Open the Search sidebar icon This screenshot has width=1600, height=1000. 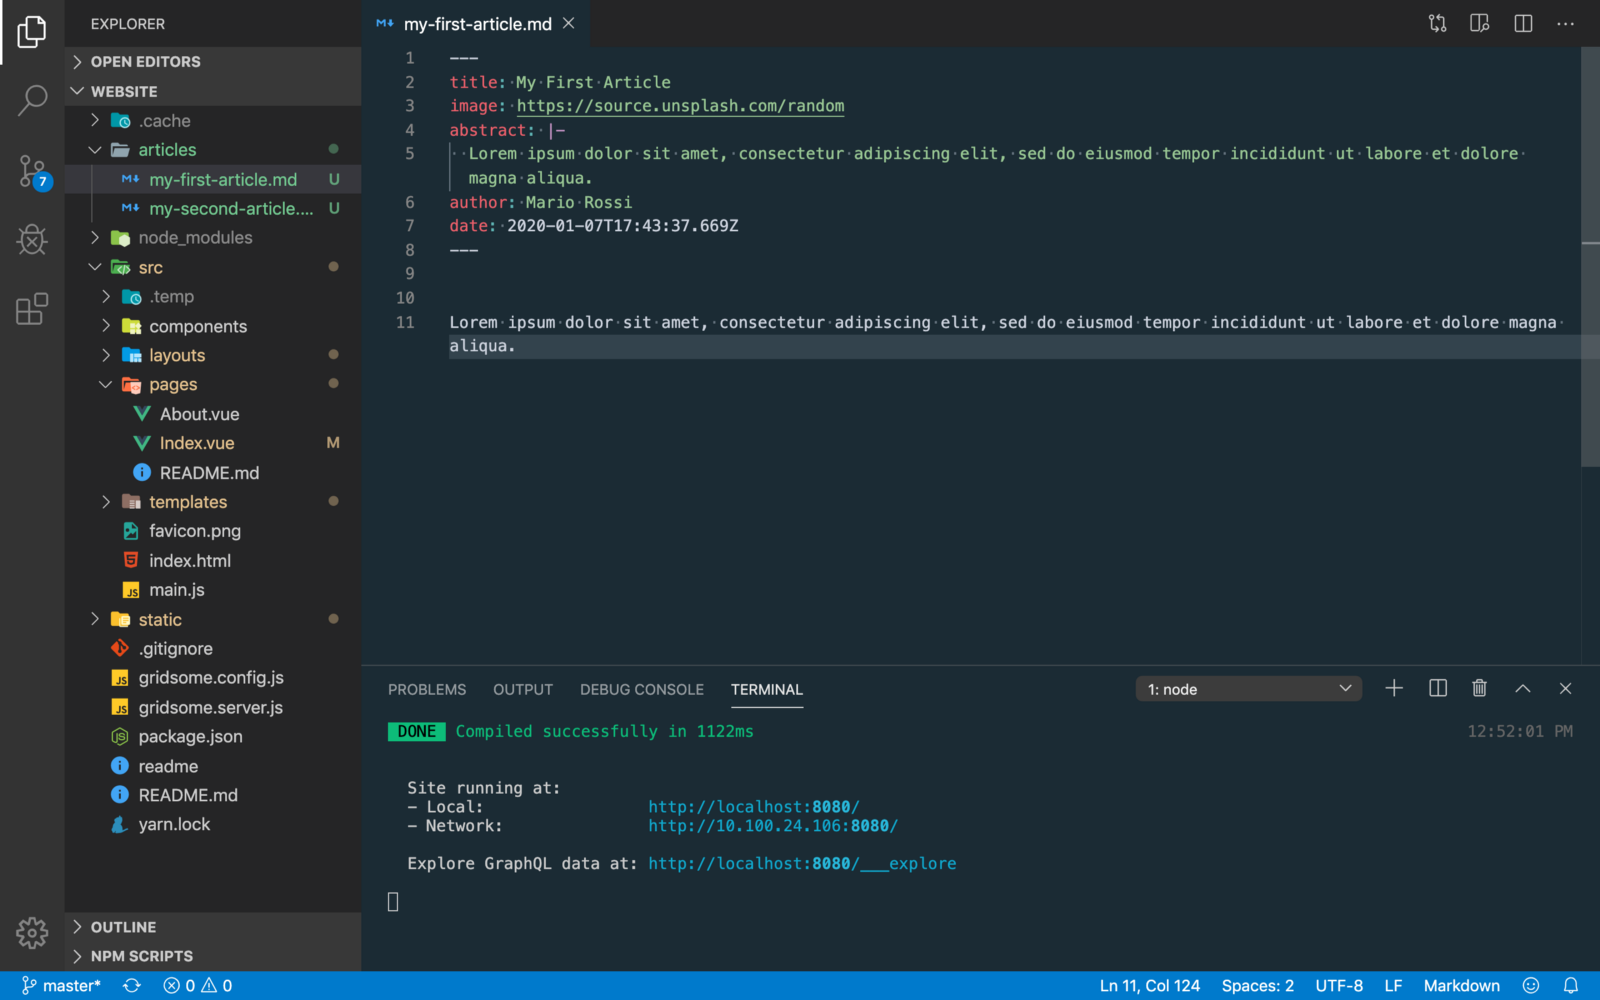point(33,100)
